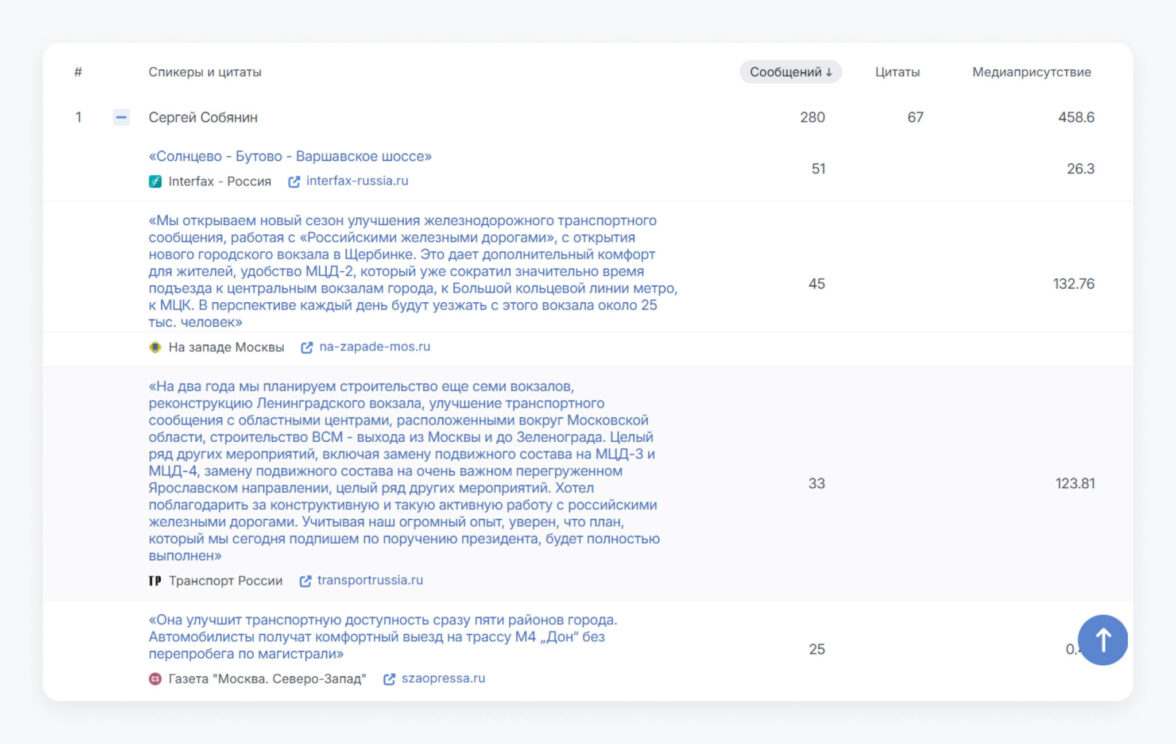This screenshot has height=744, width=1176.
Task: Open the interfax-russia.ru link
Action: (x=357, y=181)
